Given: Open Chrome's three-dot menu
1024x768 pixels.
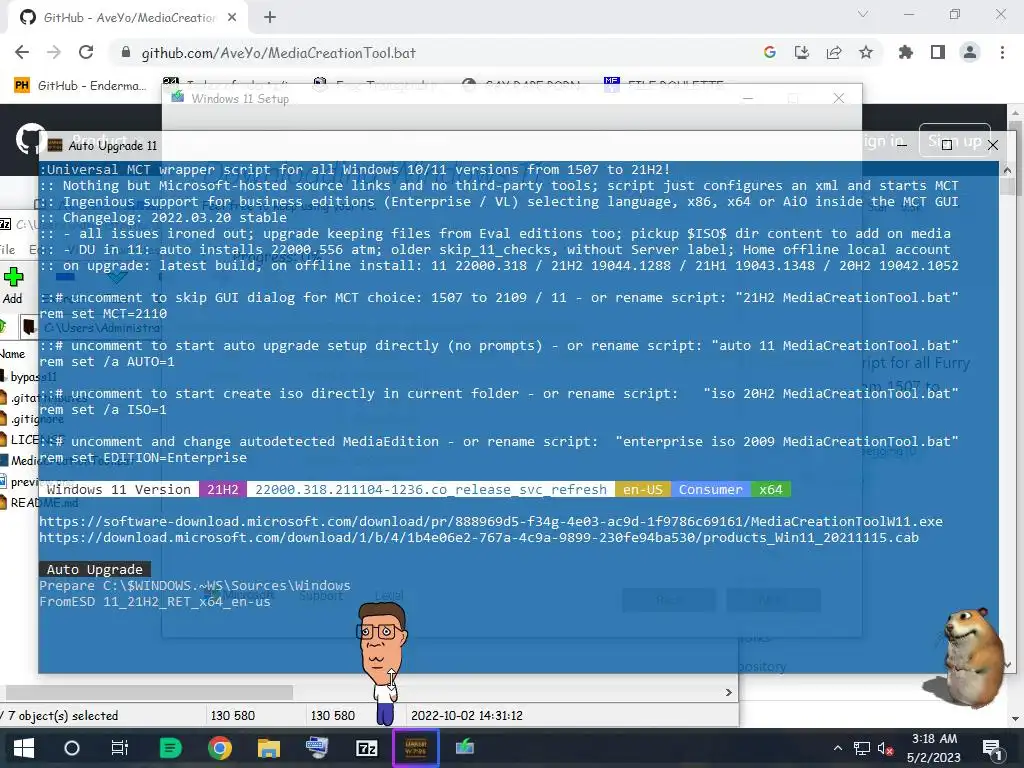Looking at the screenshot, I should [x=1002, y=53].
